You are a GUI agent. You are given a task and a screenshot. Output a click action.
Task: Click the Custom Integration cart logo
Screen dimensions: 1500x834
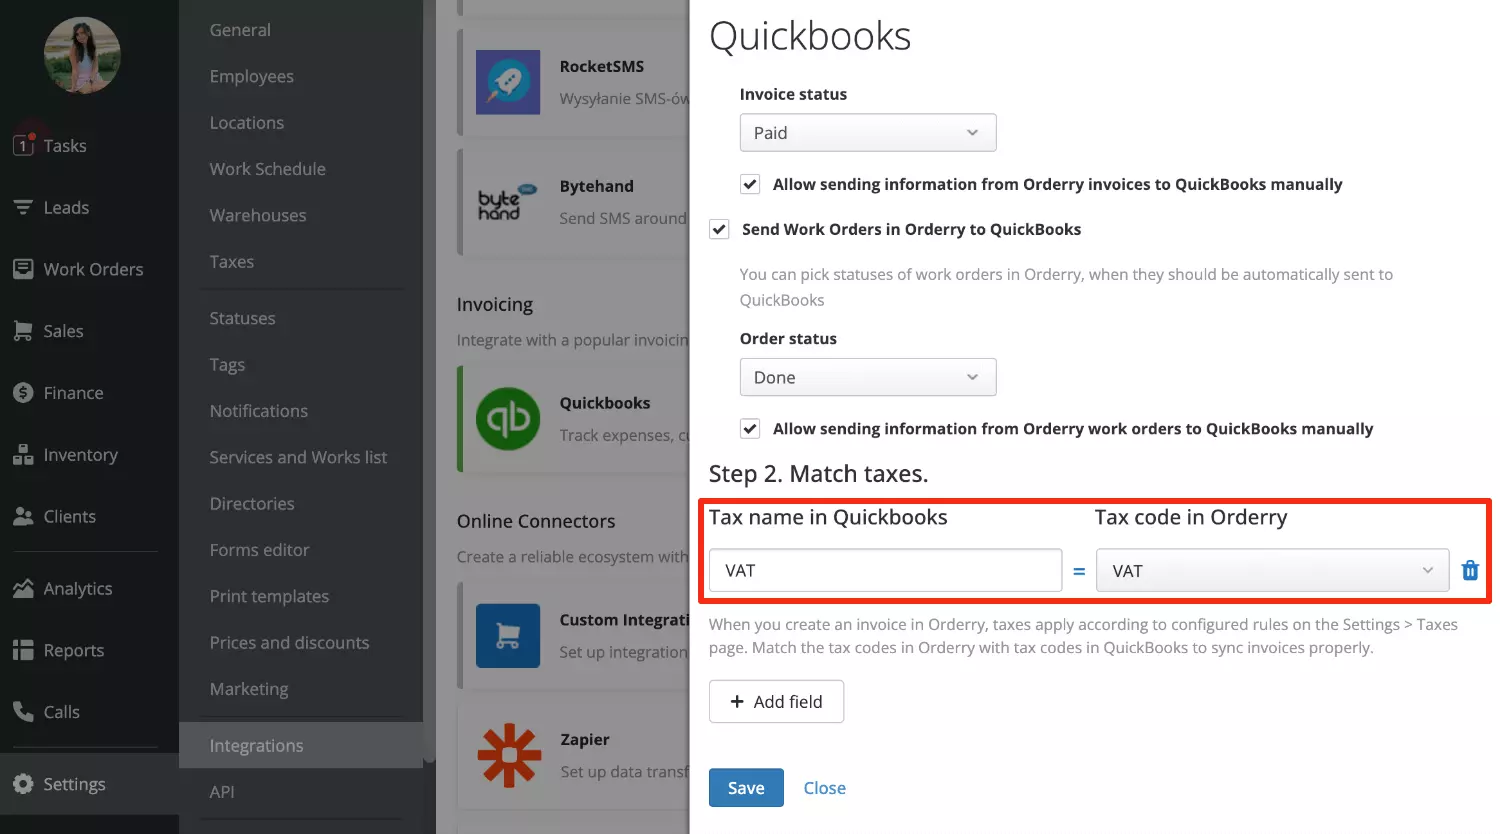click(508, 636)
